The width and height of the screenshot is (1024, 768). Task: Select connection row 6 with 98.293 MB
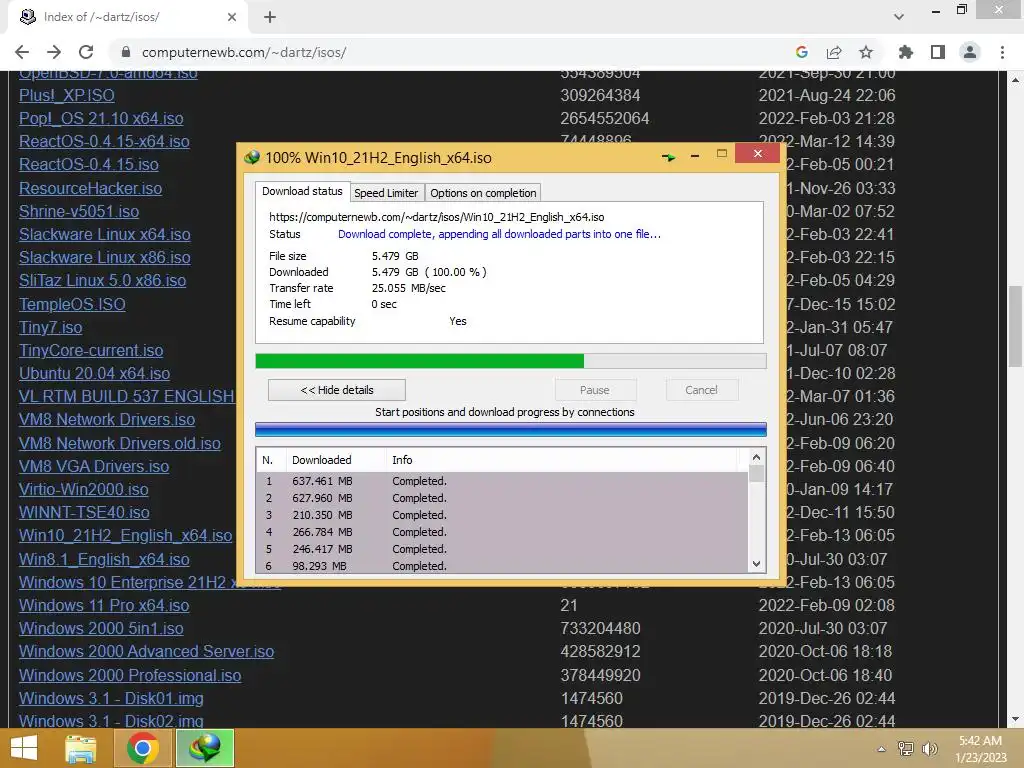(502, 566)
